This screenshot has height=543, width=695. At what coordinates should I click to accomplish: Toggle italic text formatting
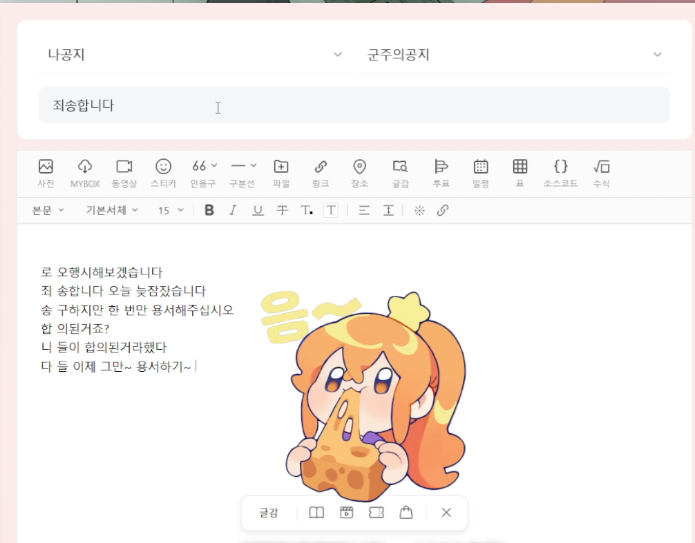pyautogui.click(x=233, y=210)
